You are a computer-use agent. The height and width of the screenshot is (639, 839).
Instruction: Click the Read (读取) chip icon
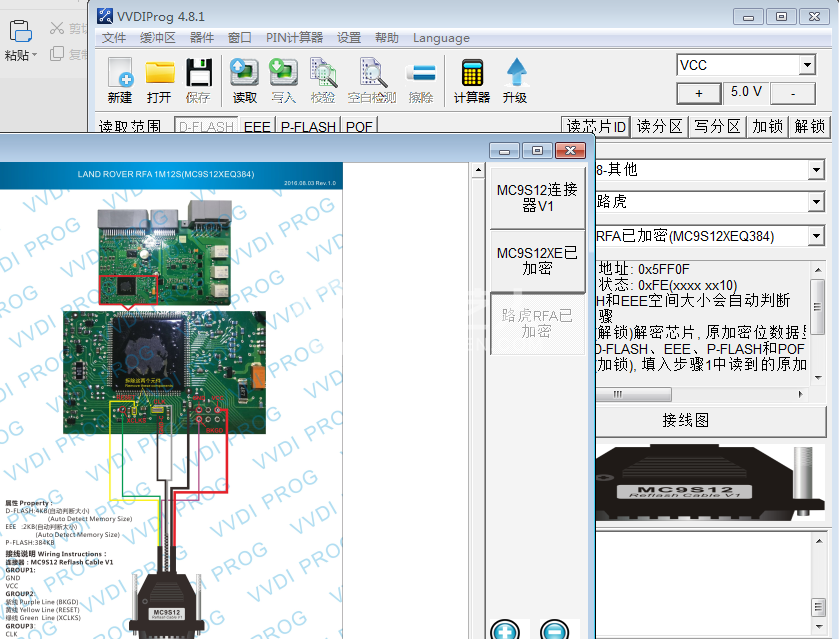pyautogui.click(x=245, y=72)
